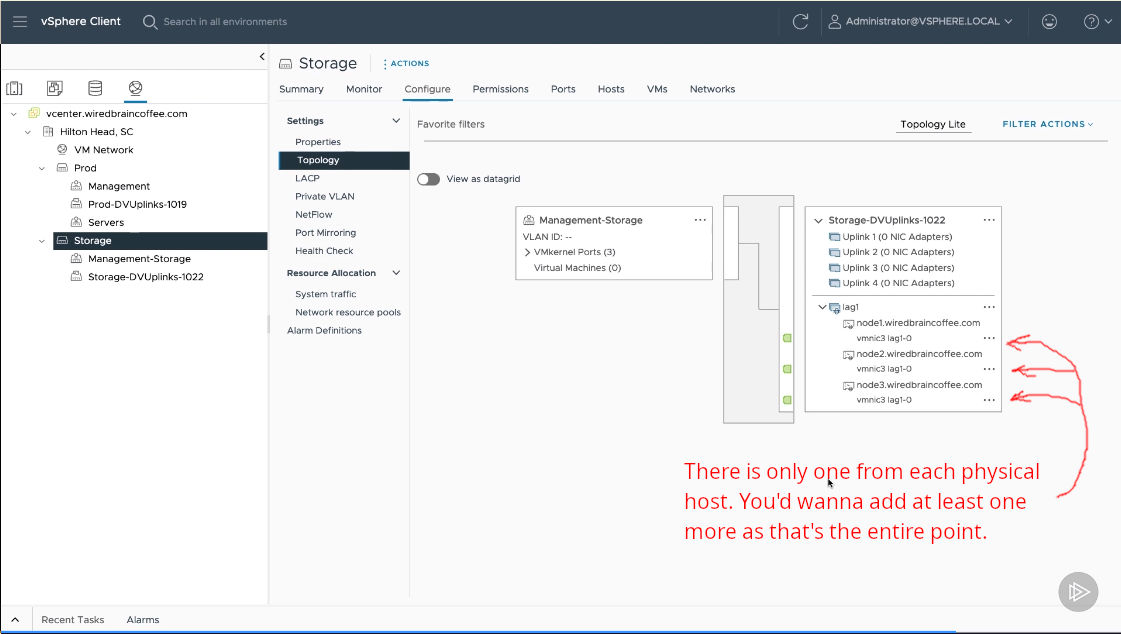Collapse the lag1 uplink group
The height and width of the screenshot is (634, 1121).
point(822,307)
